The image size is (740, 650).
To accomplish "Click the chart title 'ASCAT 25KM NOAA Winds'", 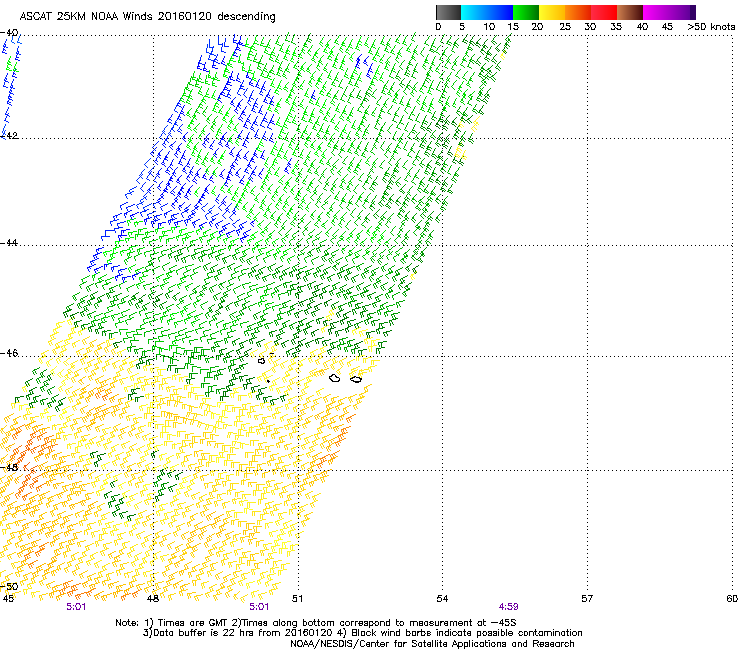I will (87, 17).
